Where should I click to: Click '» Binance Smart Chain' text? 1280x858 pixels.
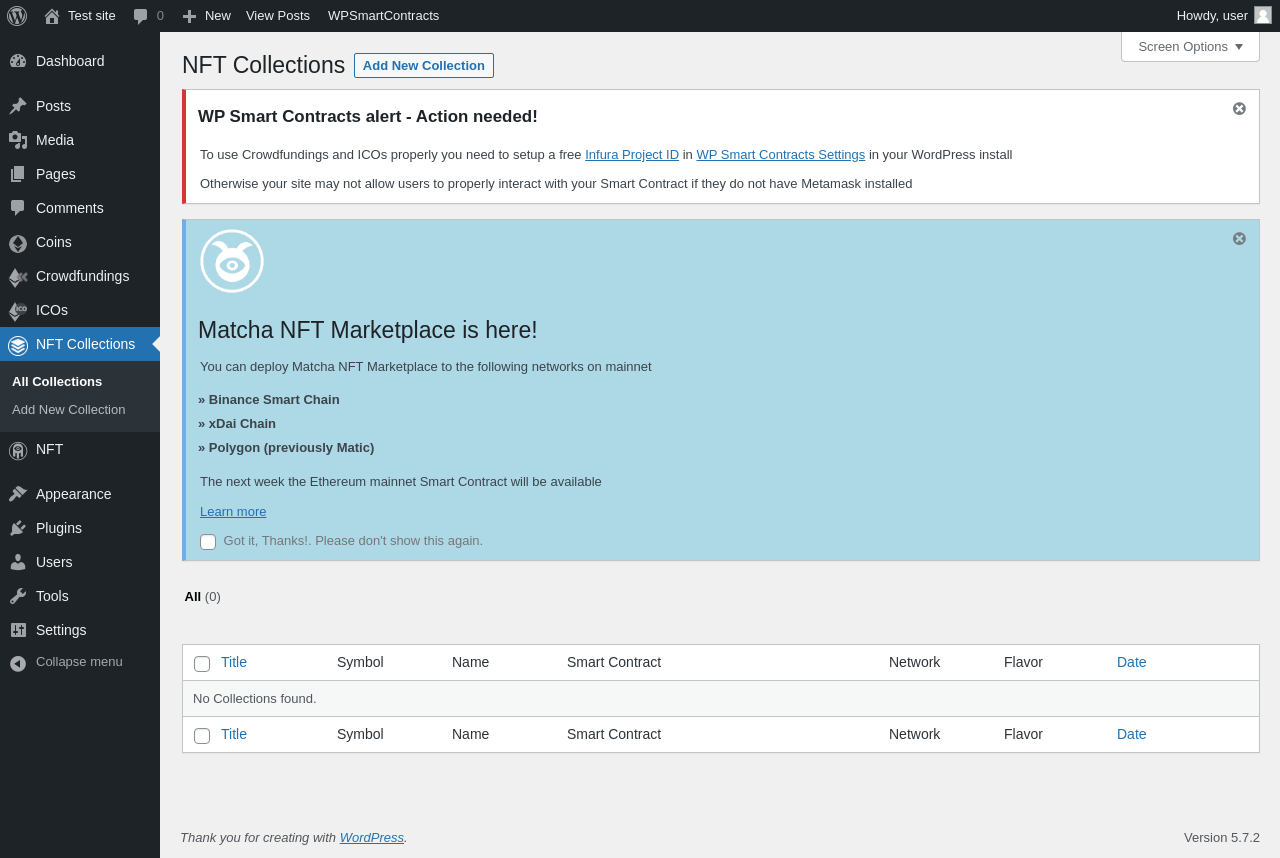pos(269,400)
